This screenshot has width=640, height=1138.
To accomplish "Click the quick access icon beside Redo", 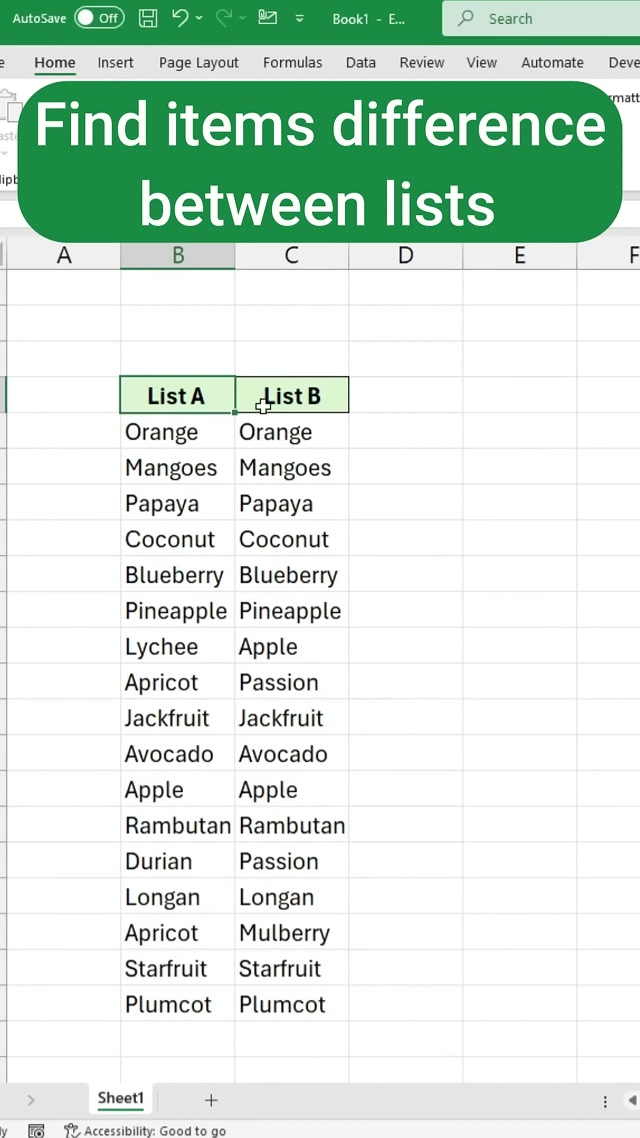I will pos(267,18).
